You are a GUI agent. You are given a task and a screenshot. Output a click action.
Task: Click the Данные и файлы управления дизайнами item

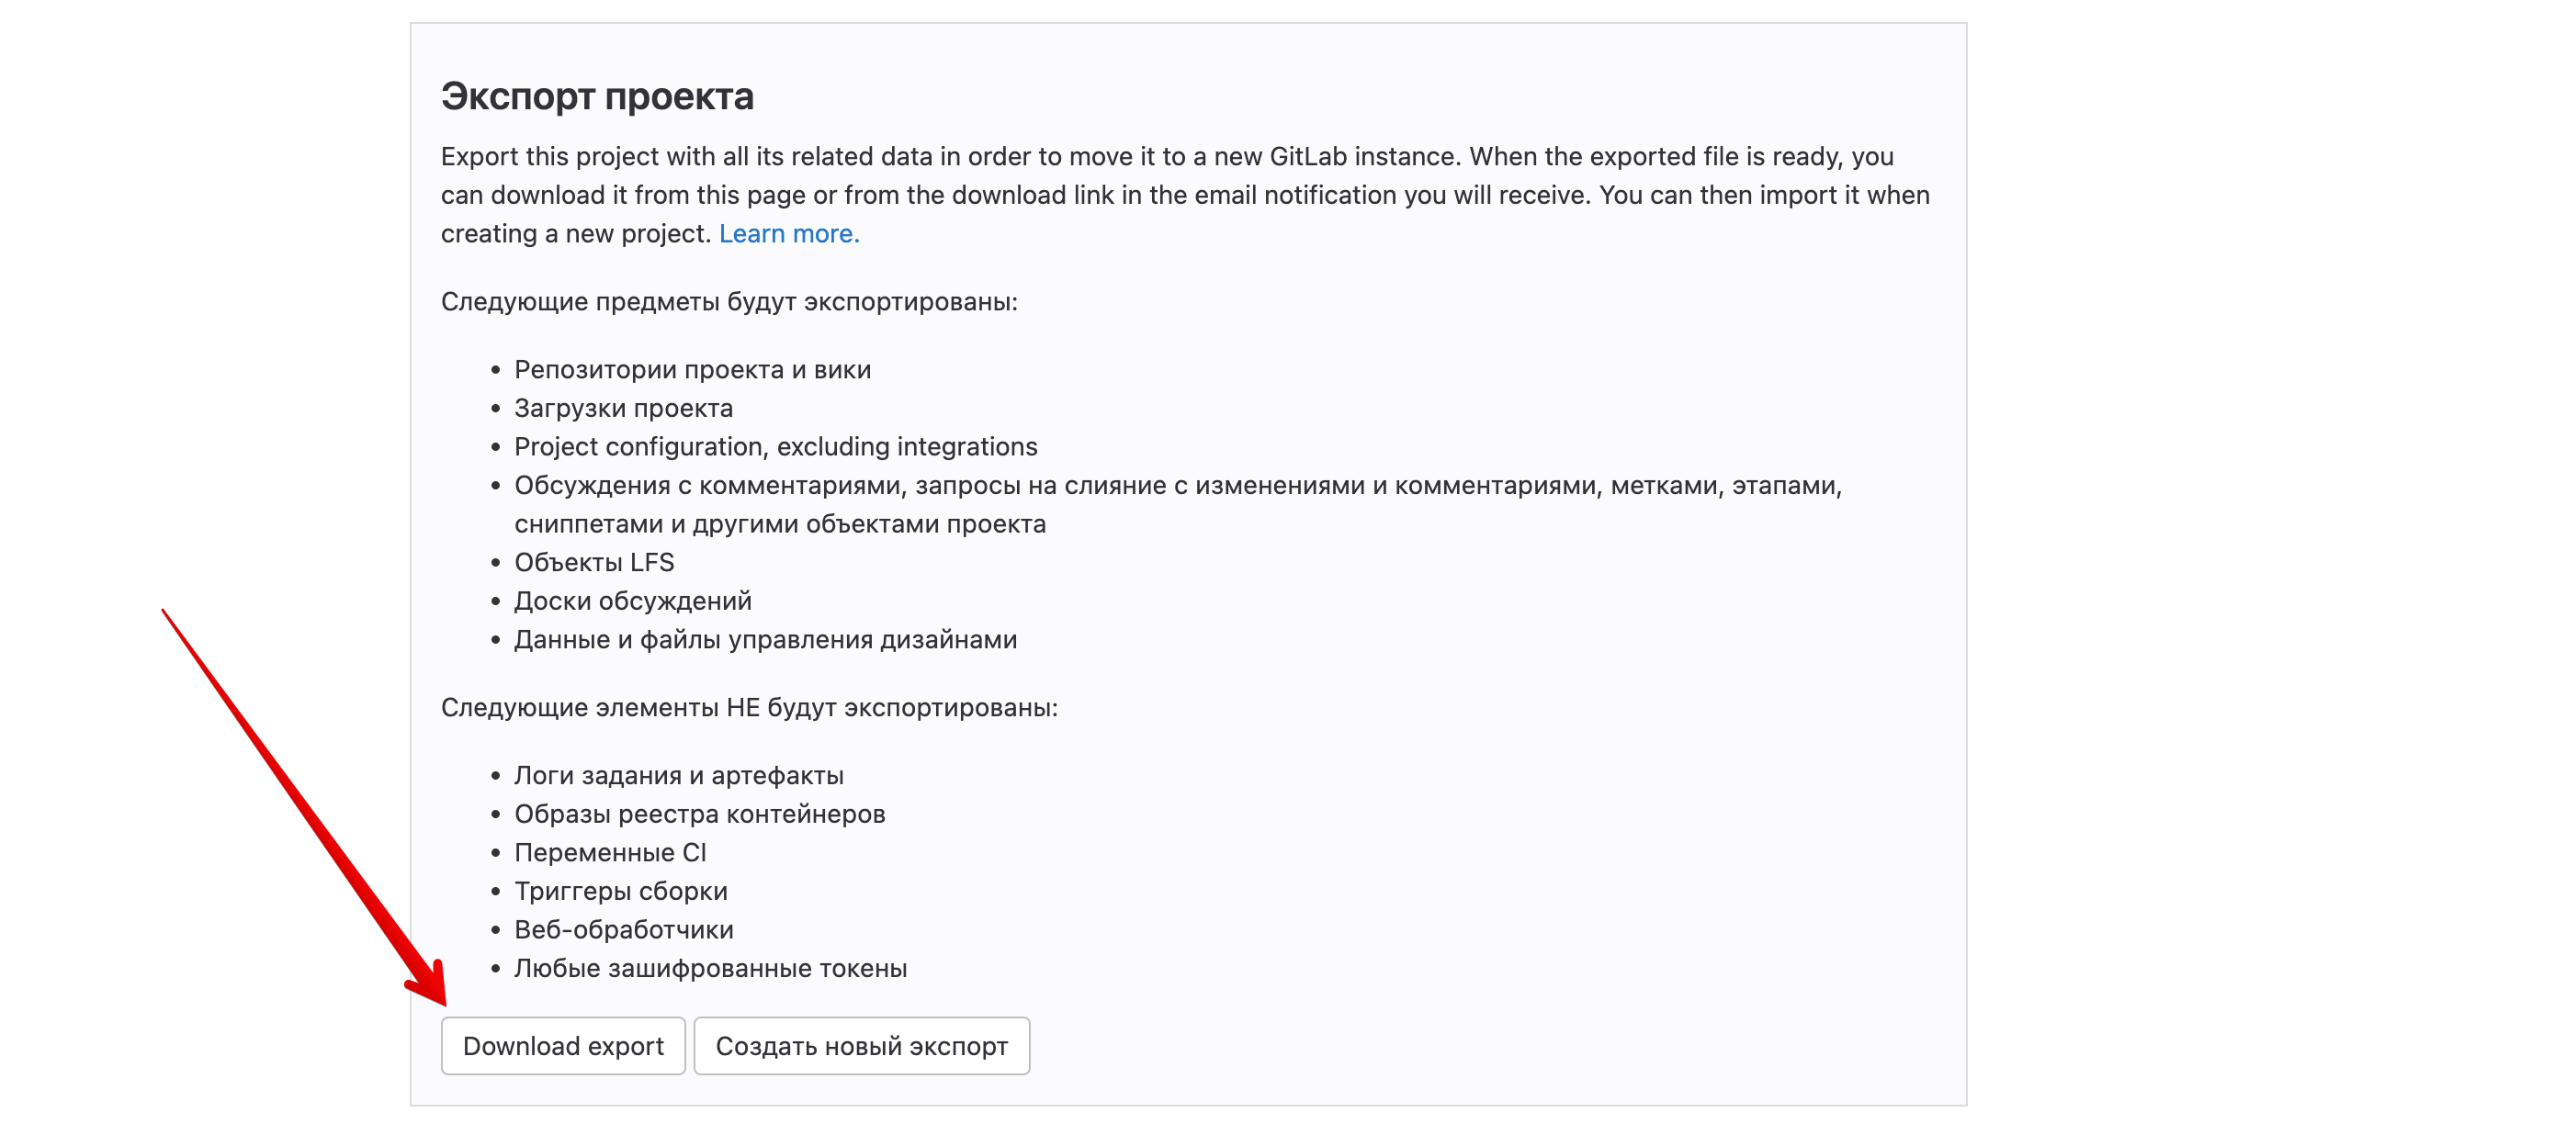pyautogui.click(x=765, y=639)
